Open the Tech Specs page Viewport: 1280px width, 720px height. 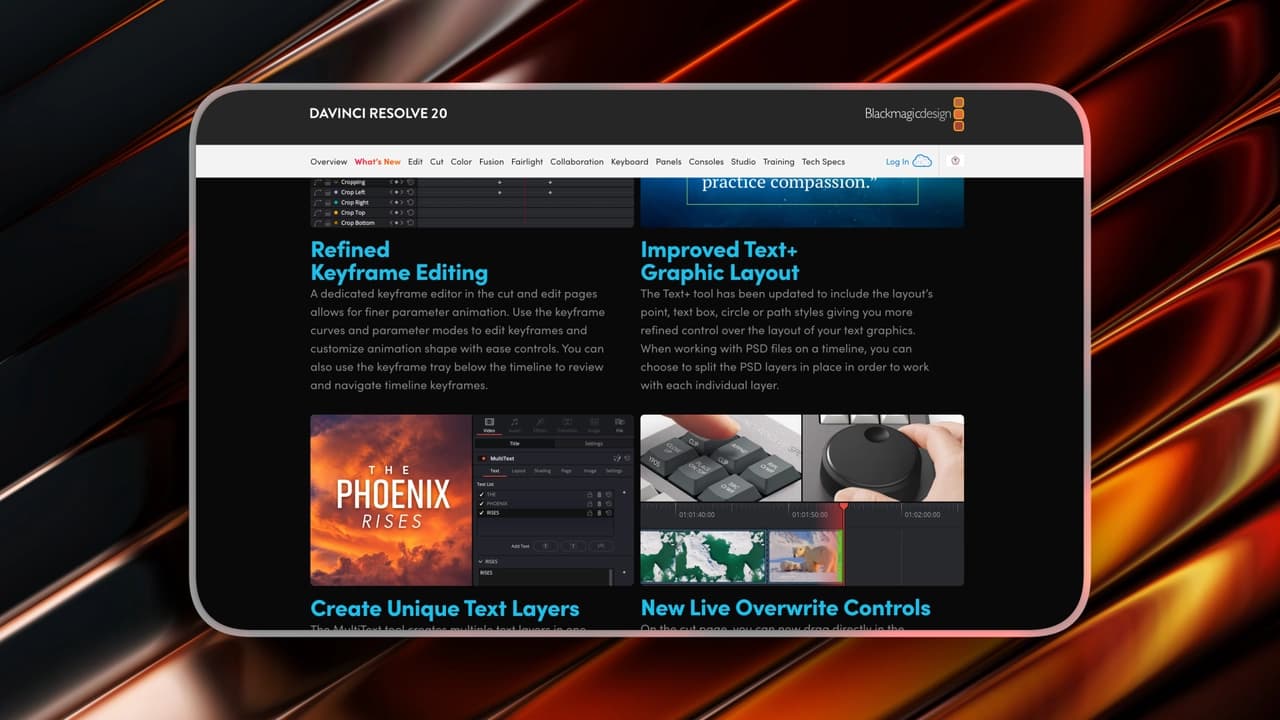[x=823, y=162]
